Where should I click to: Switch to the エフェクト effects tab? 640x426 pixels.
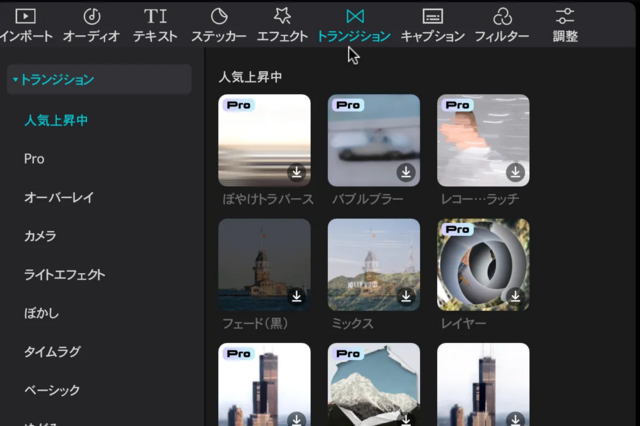point(282,25)
